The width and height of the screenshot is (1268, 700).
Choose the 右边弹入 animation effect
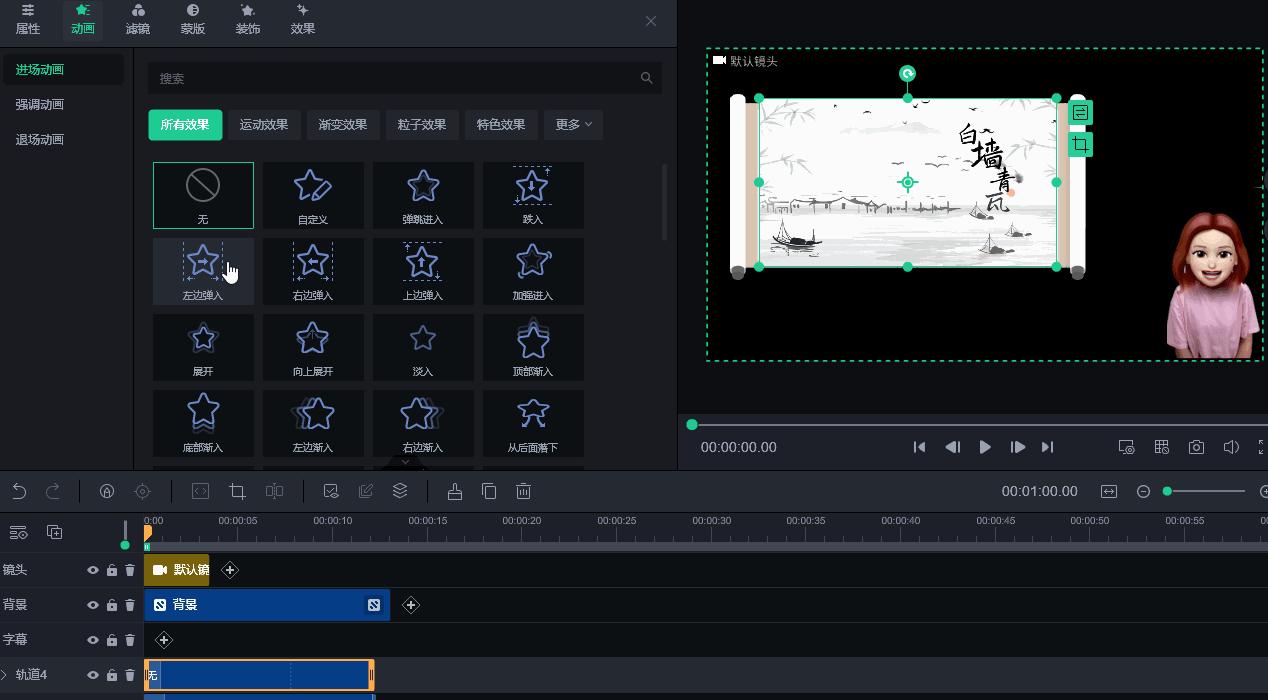coord(313,271)
